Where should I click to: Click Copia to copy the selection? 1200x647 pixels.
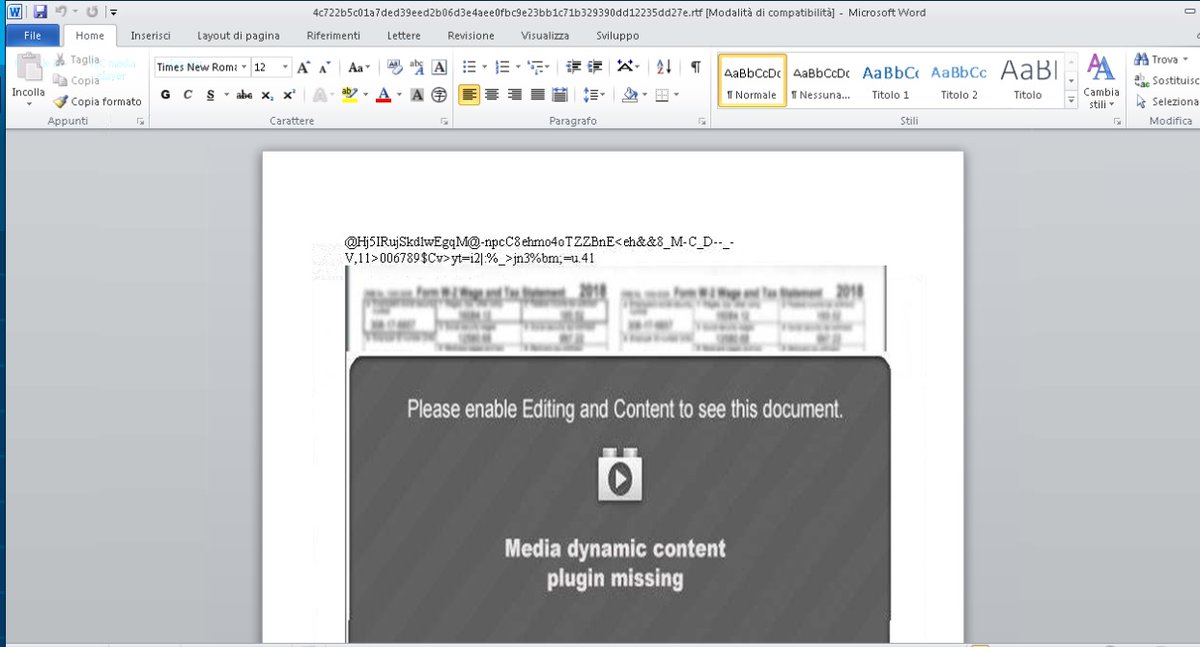(77, 80)
